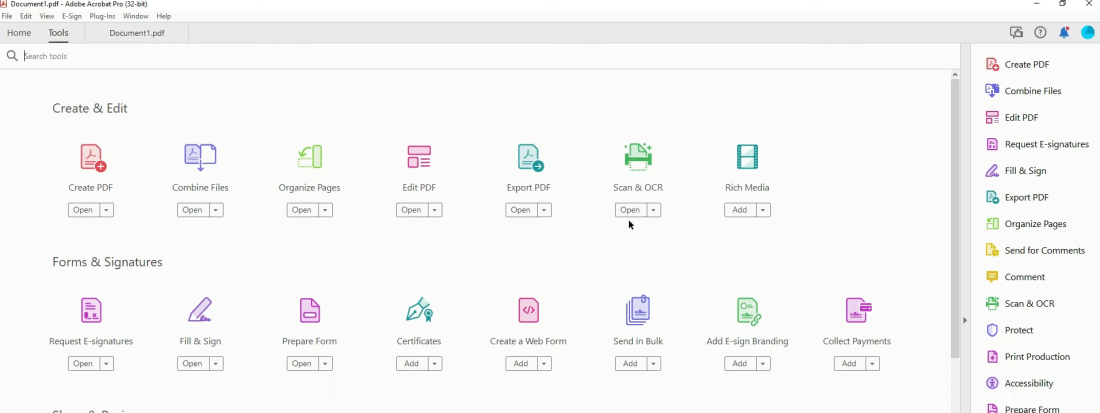Expand the dropdown arrow beside Combine Files Open
The height and width of the screenshot is (413, 1100).
click(215, 210)
